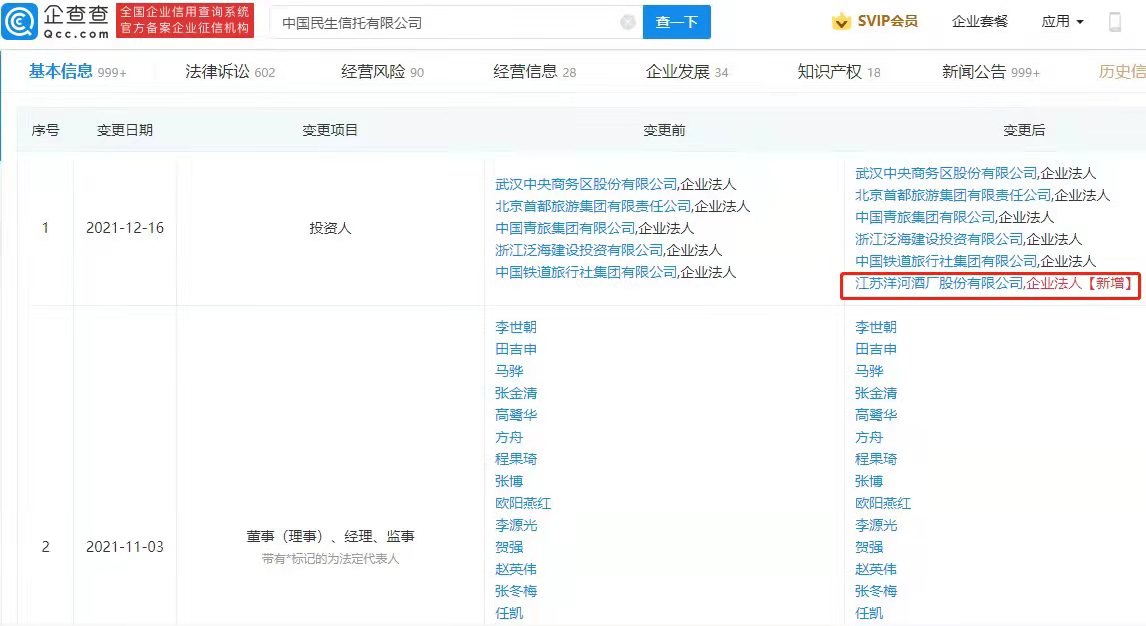Click the red 全国企业信用查询系统 banner
This screenshot has width=1146, height=626.
(185, 20)
